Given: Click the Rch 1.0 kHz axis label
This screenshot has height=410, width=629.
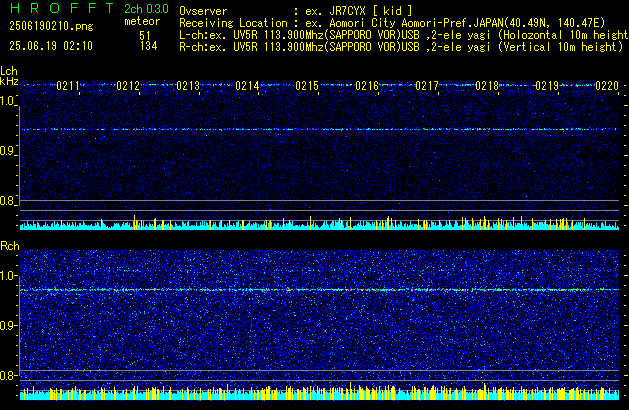Looking at the screenshot, I should [x=7, y=276].
